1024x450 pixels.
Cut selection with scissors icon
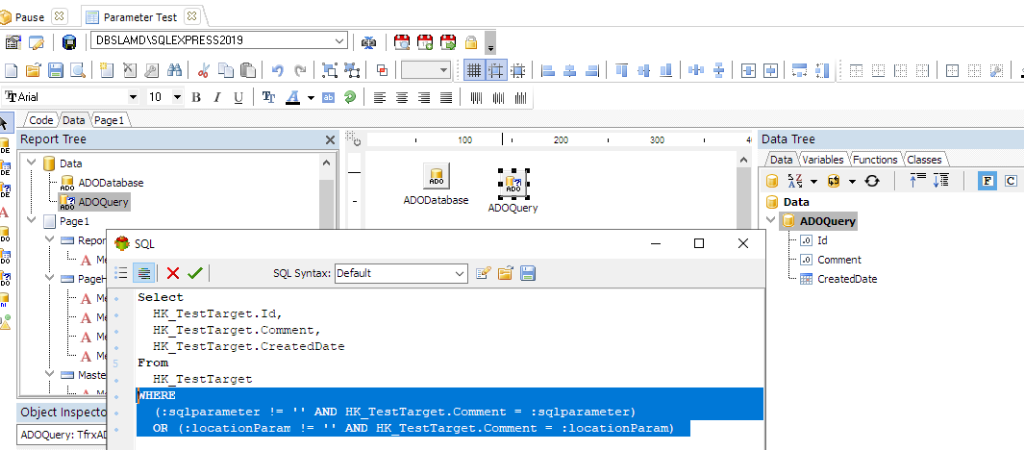point(203,70)
